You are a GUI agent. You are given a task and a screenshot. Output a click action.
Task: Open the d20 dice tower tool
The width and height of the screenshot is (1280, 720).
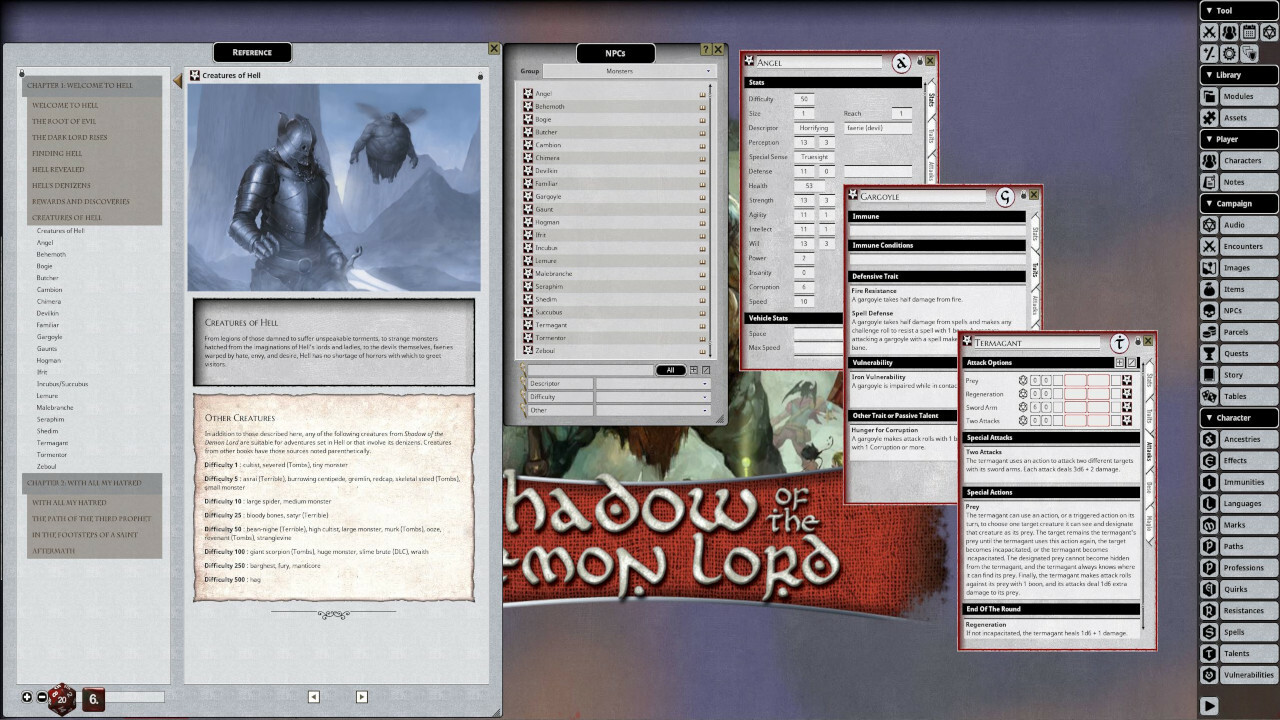(x=1270, y=31)
